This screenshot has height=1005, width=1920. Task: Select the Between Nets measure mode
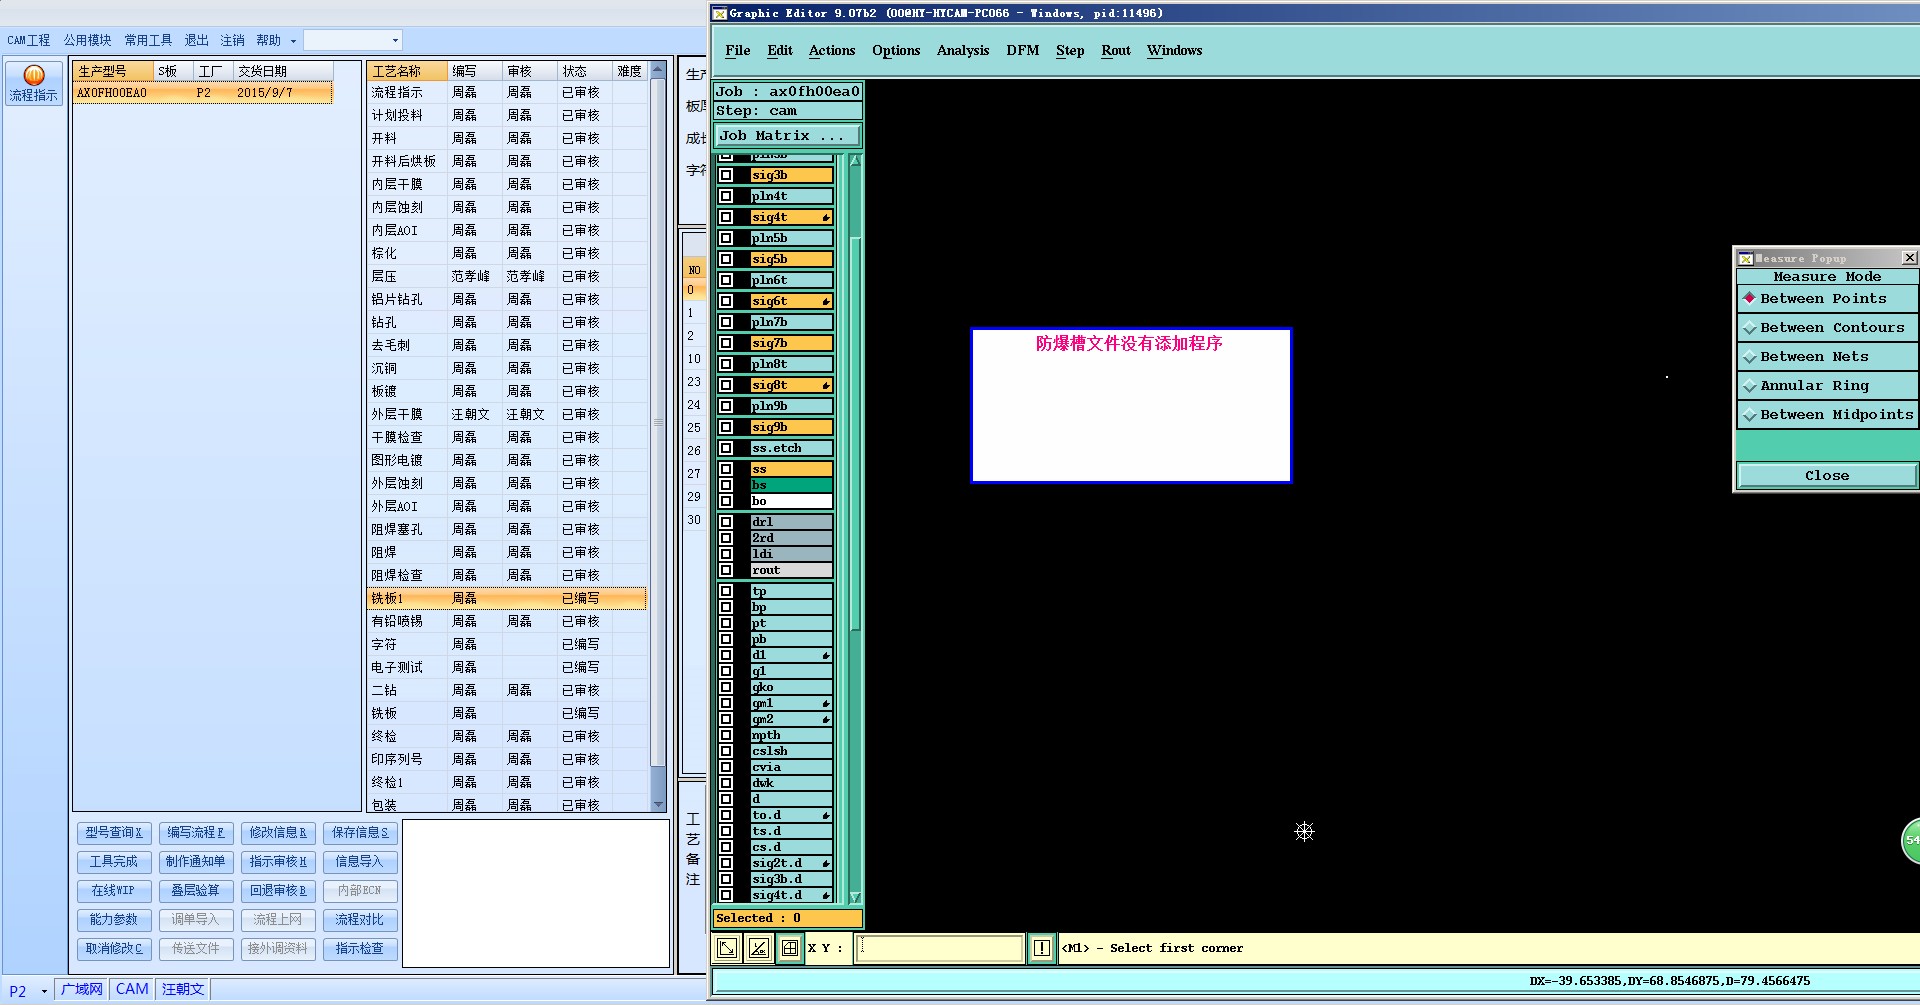[x=1828, y=357]
